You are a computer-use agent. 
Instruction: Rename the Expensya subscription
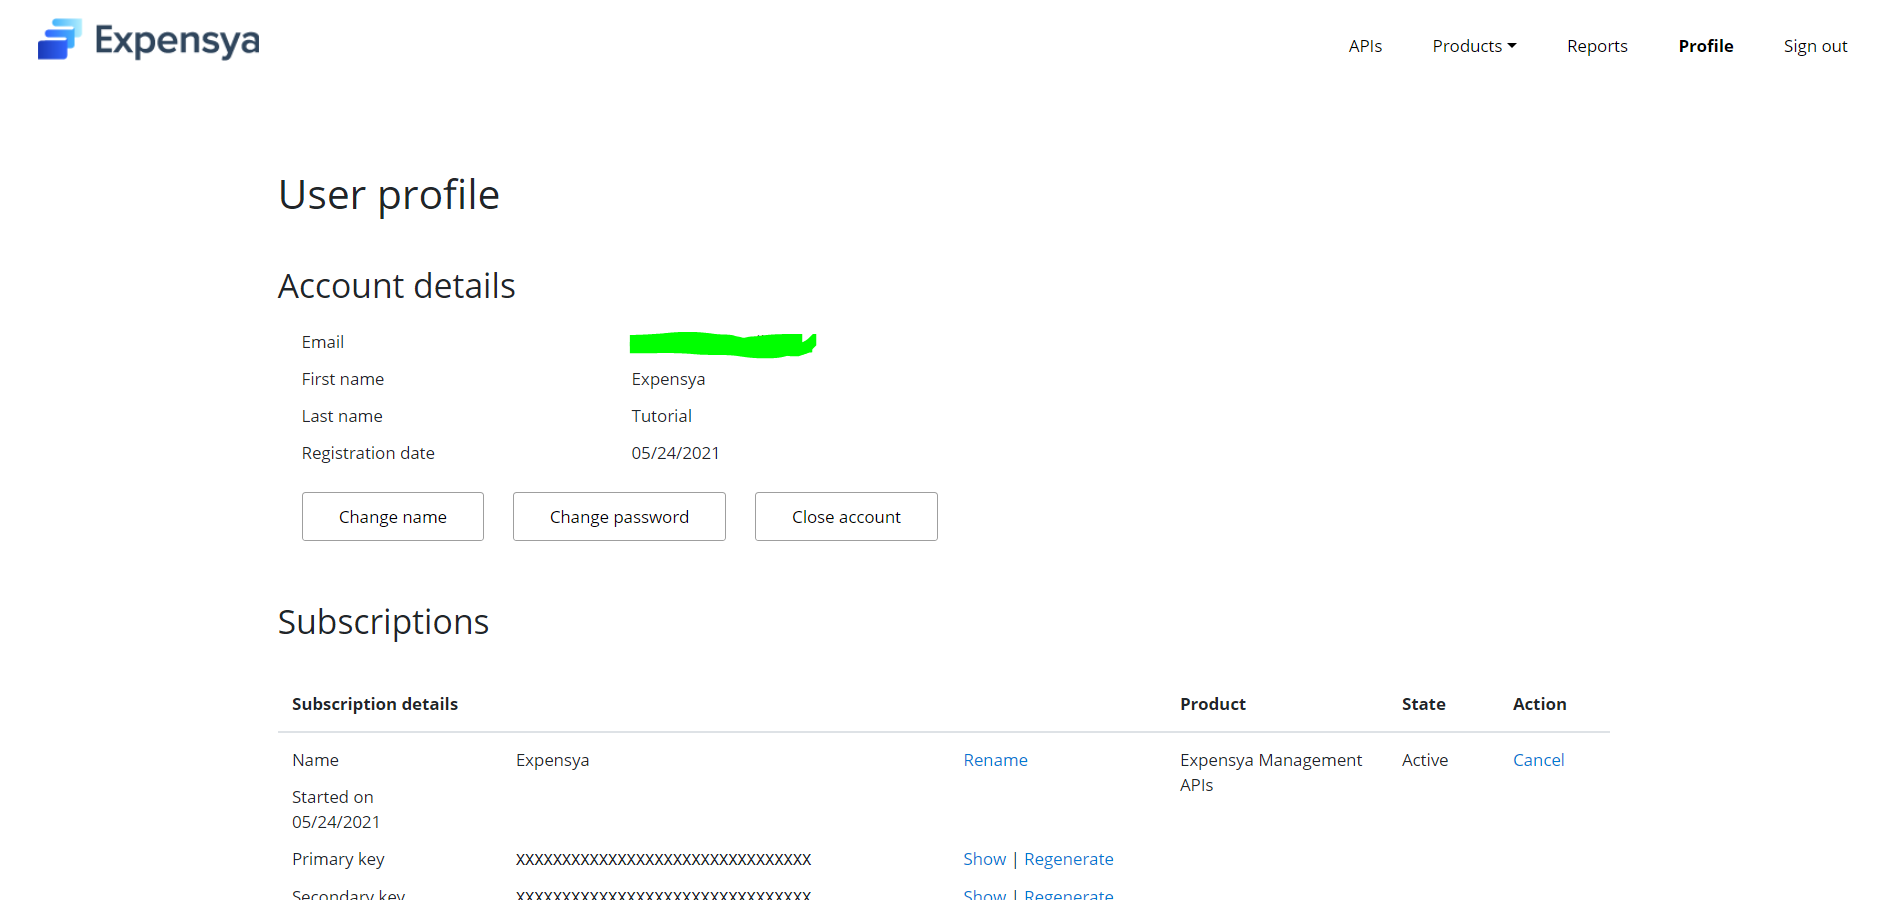coord(995,760)
